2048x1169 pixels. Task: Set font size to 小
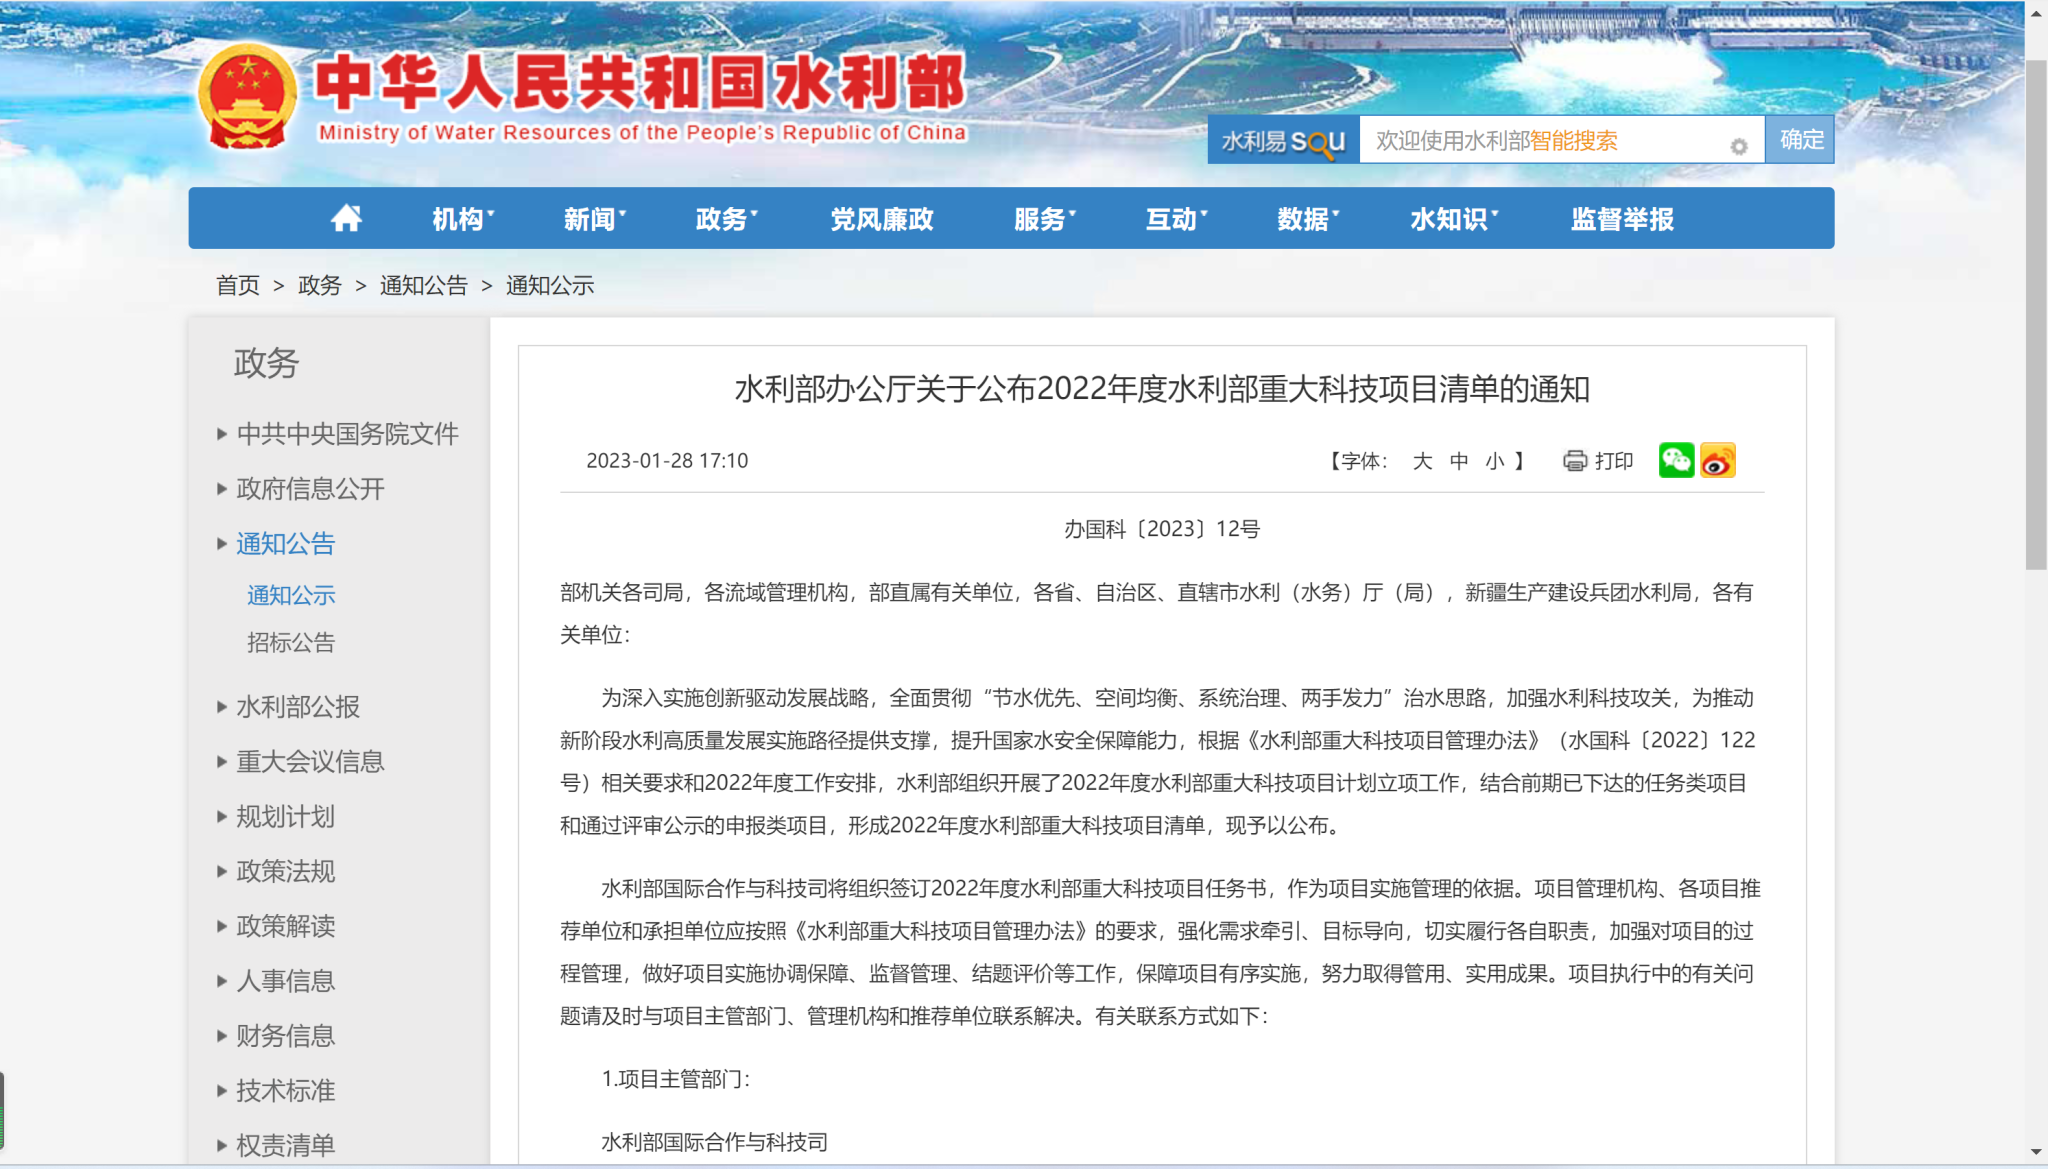1495,461
